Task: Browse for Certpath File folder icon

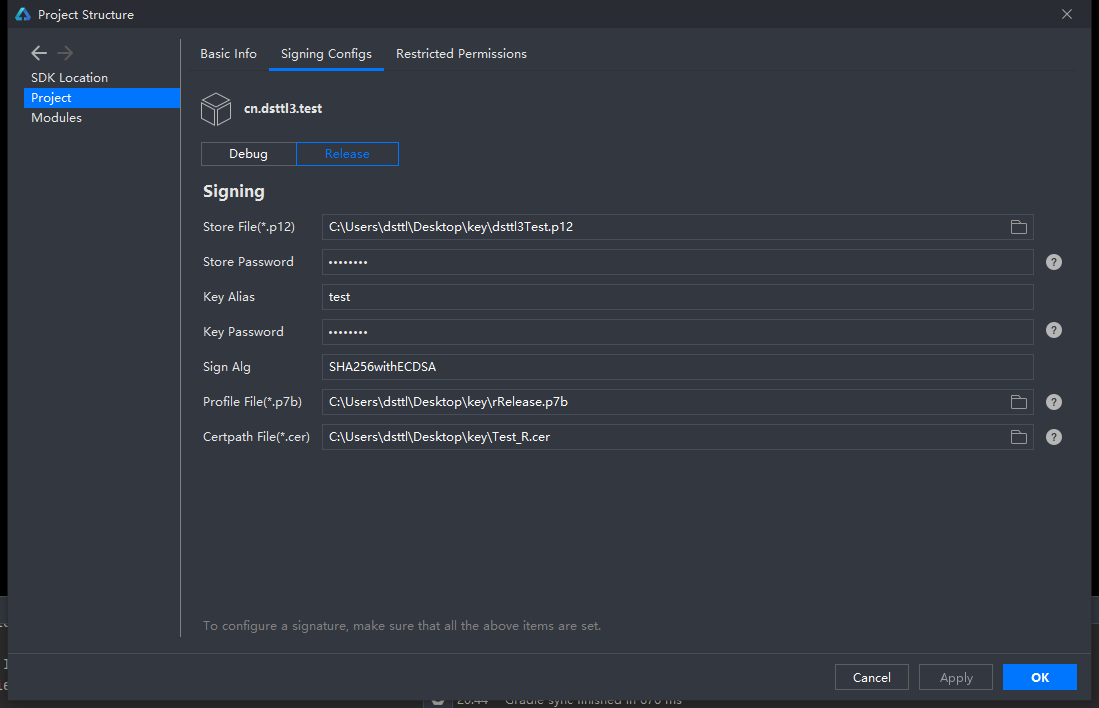Action: pyautogui.click(x=1018, y=437)
